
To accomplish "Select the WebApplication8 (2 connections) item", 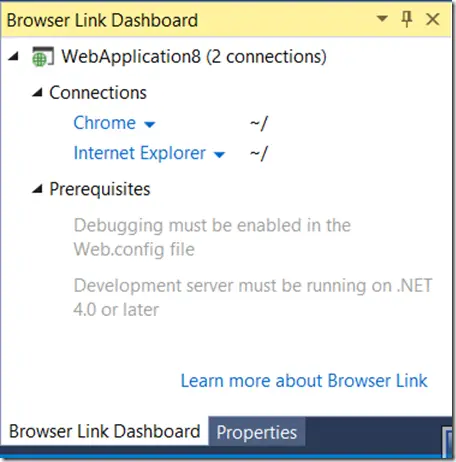I will [194, 56].
